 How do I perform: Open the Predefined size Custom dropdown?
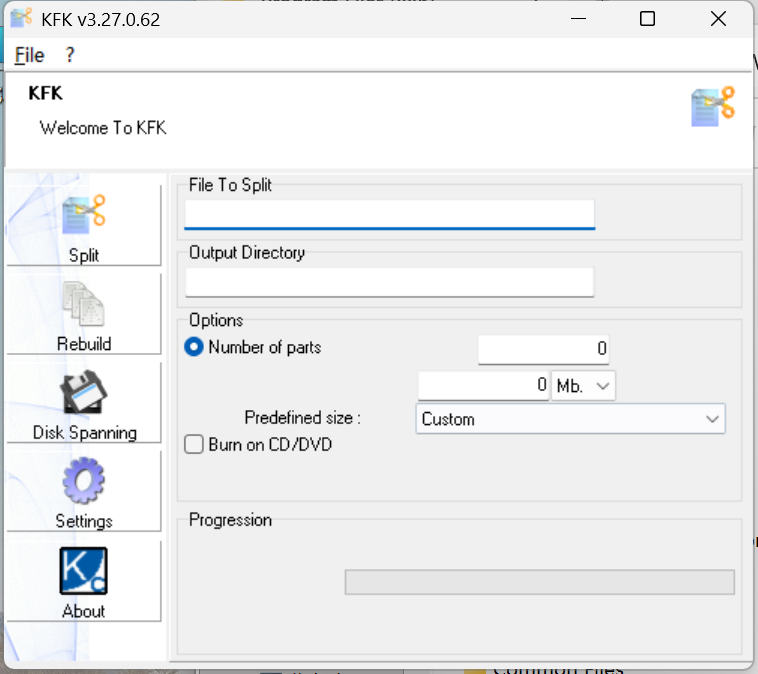coord(570,419)
